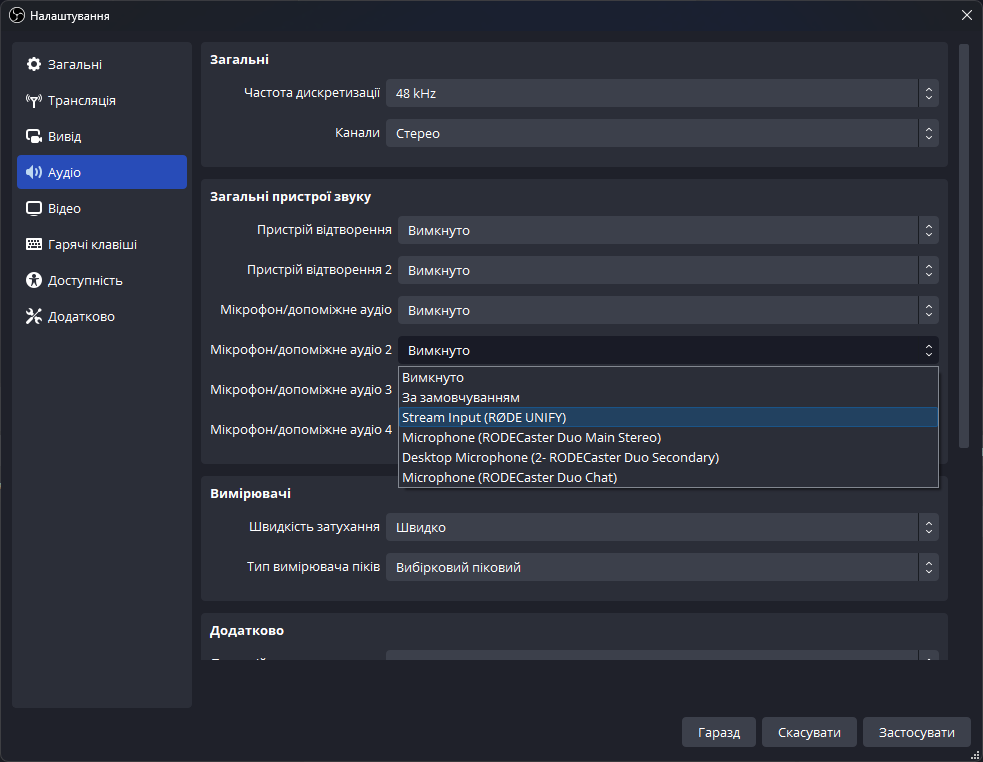Expand the Частота дискретизації 48 kHz dropdown
This screenshot has width=983, height=762.
point(662,94)
